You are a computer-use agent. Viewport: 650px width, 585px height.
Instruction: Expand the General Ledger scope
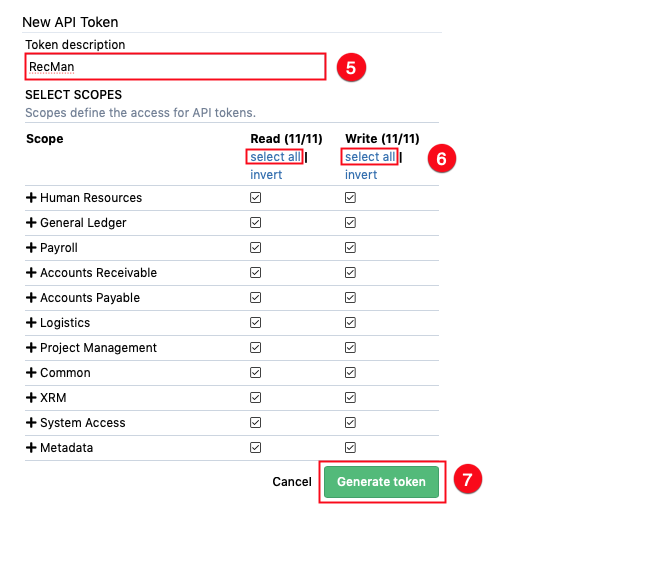31,223
